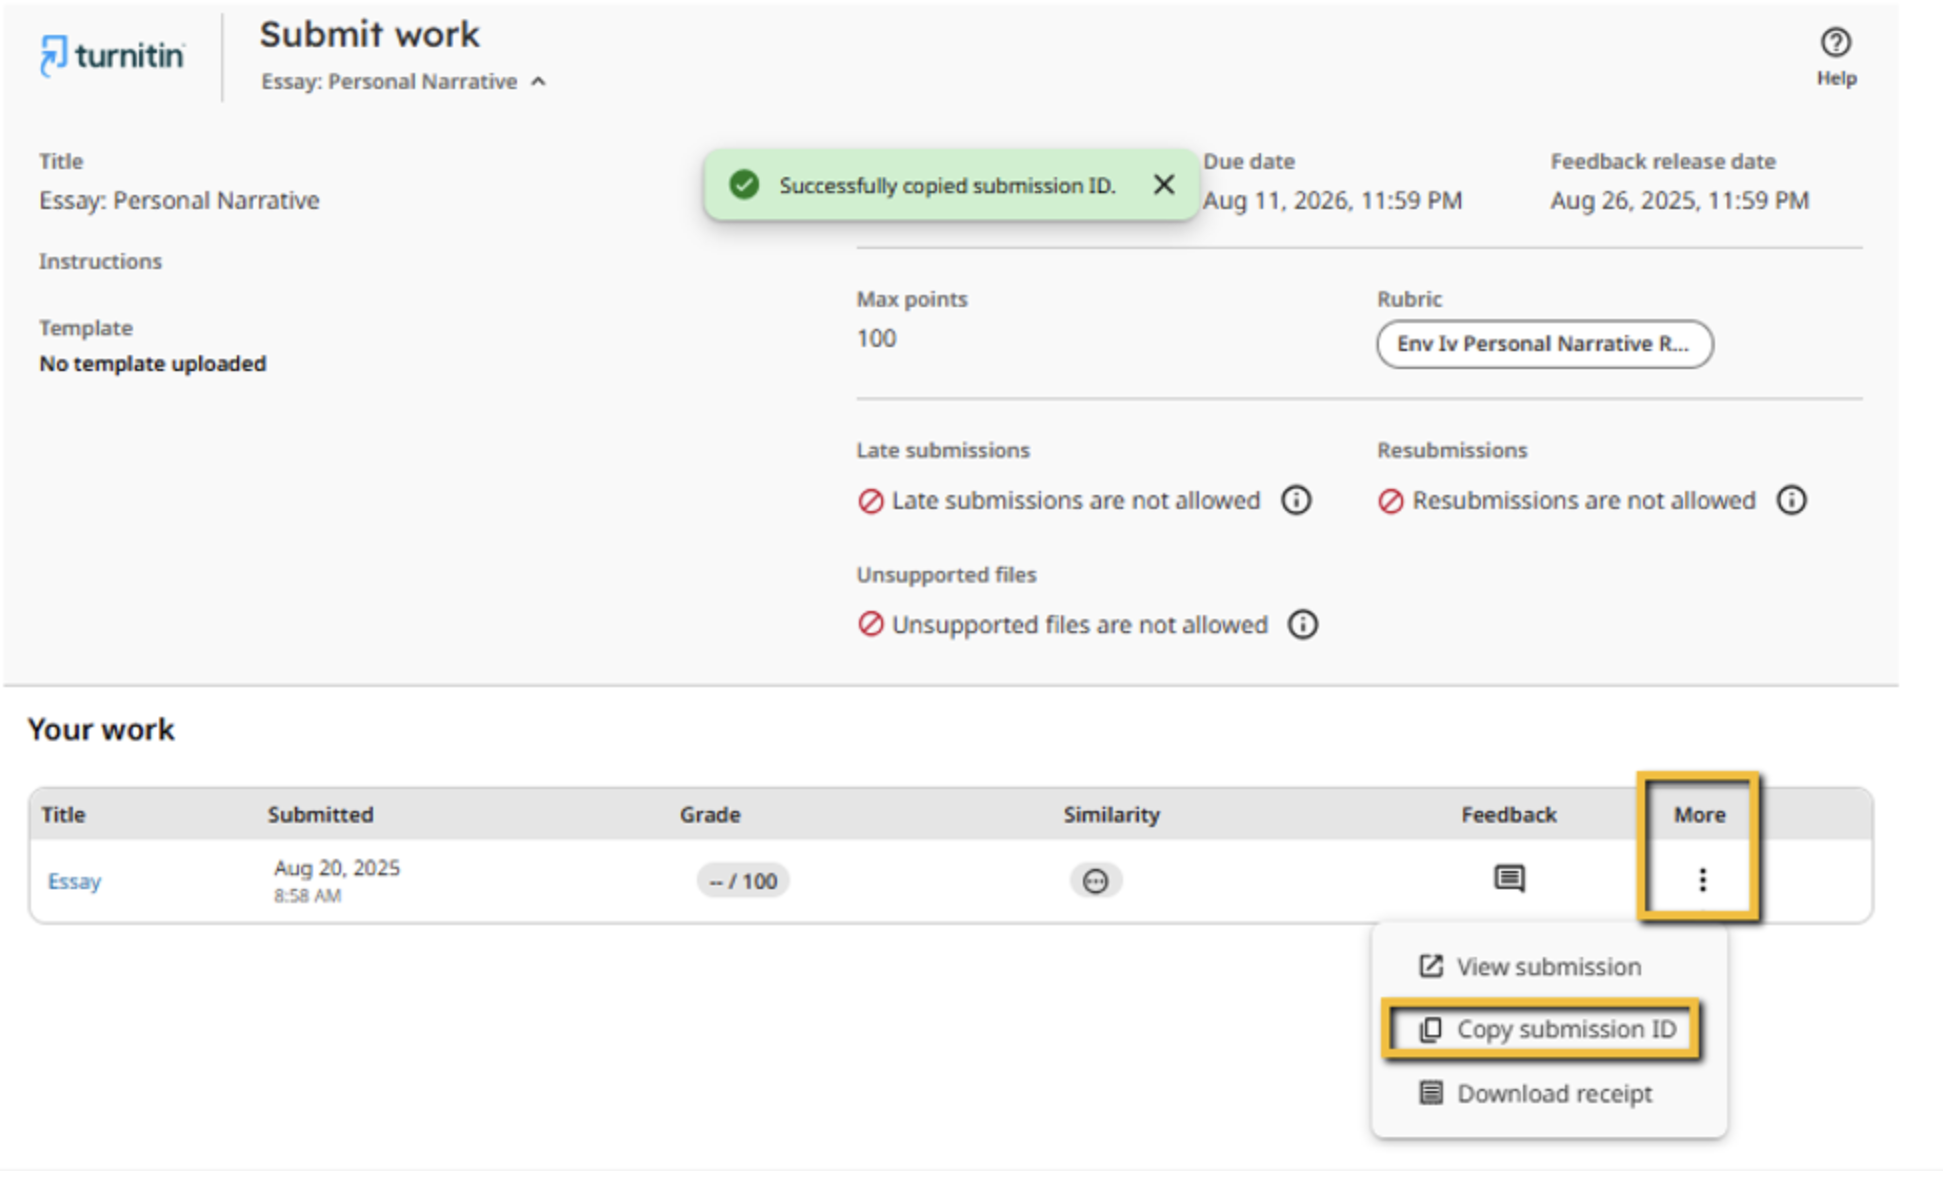
Task: Open the Essay submission link
Action: pyautogui.click(x=75, y=881)
